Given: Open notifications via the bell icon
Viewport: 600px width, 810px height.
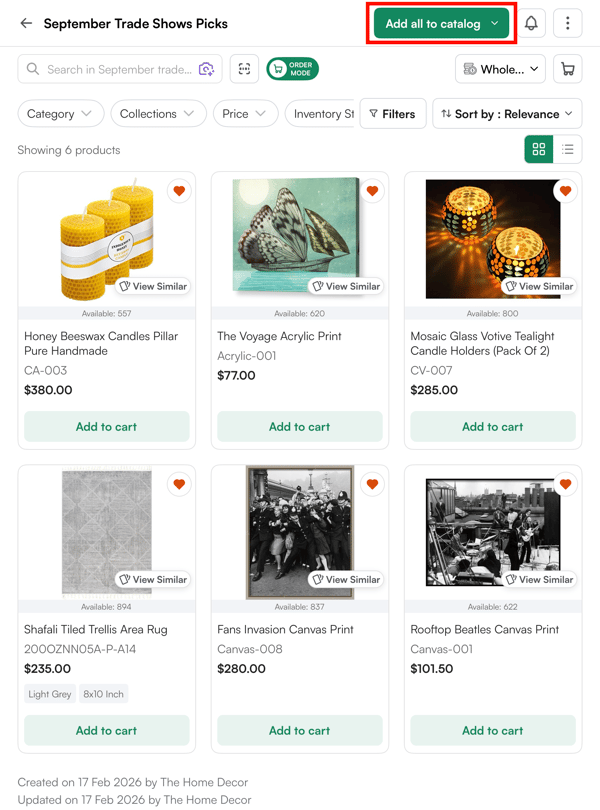Looking at the screenshot, I should pos(531,23).
